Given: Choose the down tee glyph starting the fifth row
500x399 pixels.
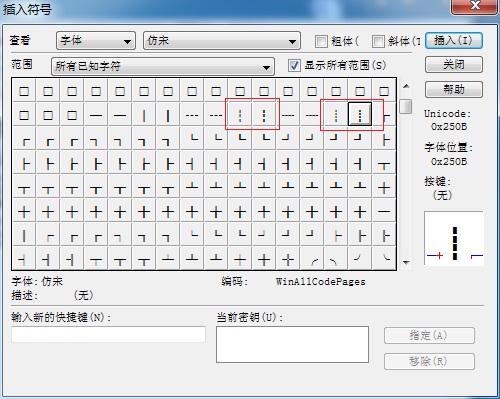Looking at the screenshot, I should pyautogui.click(x=24, y=187).
